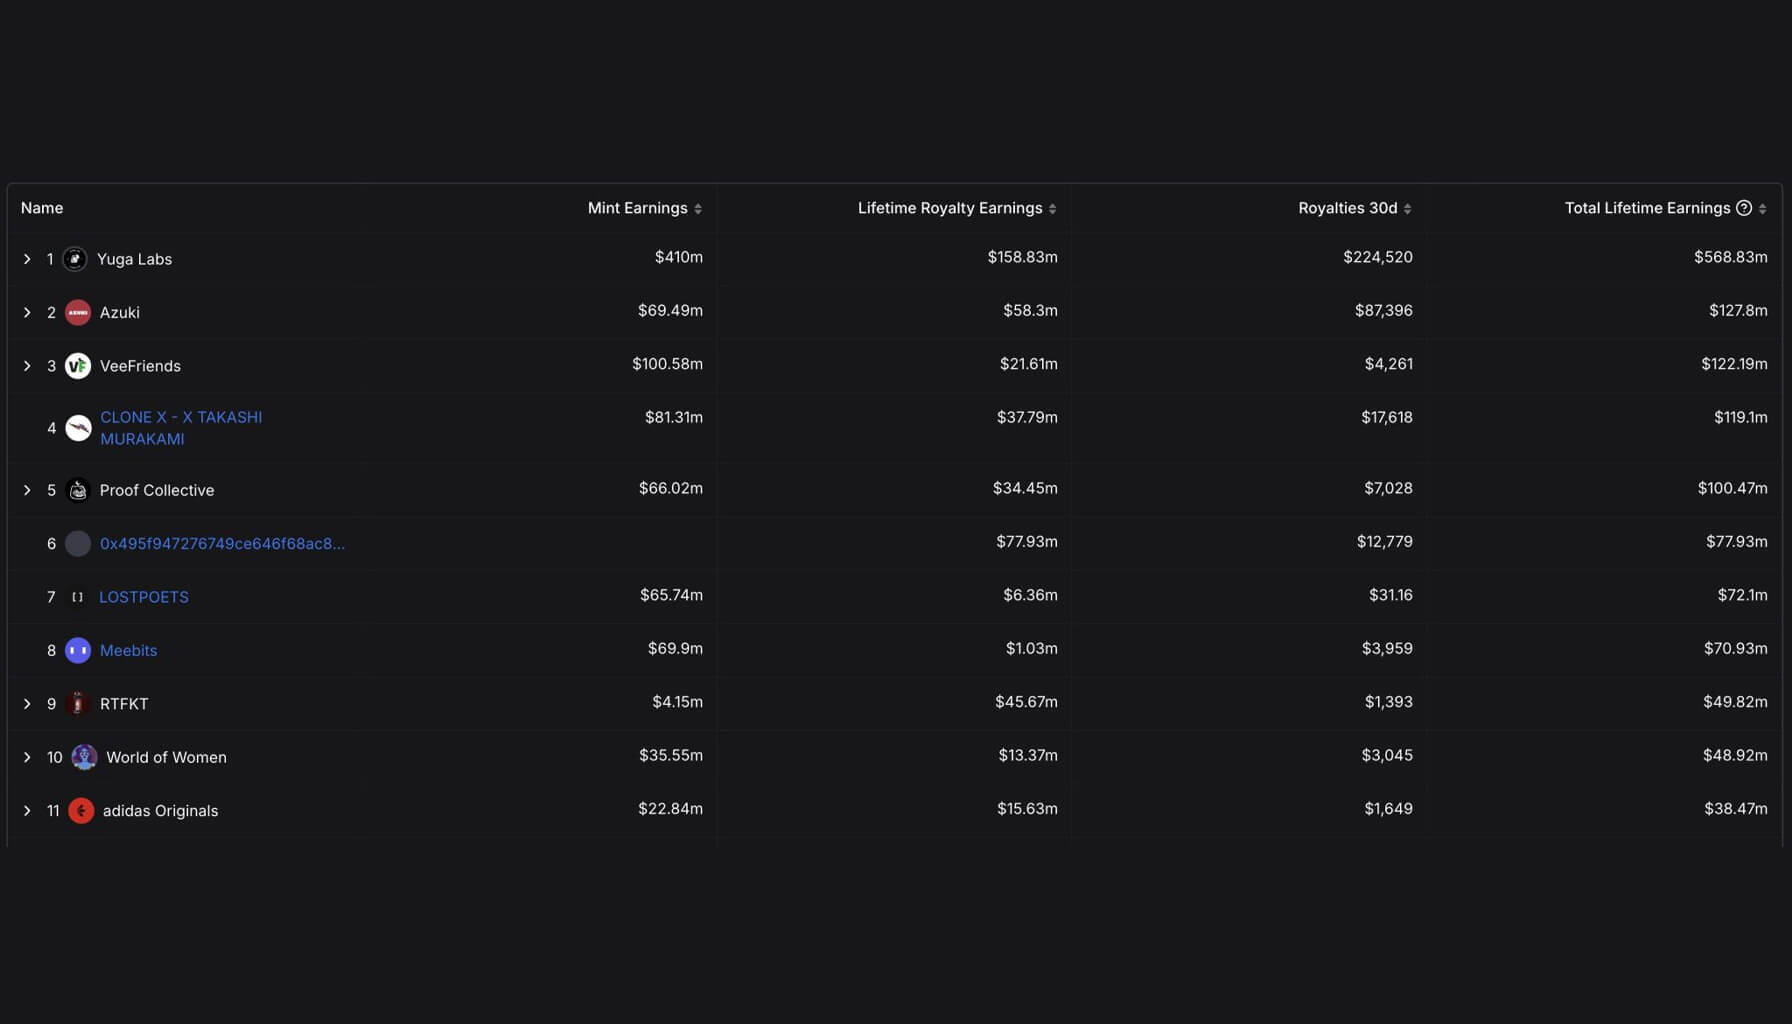Click the $119.1m total earnings cell

click(x=1741, y=417)
